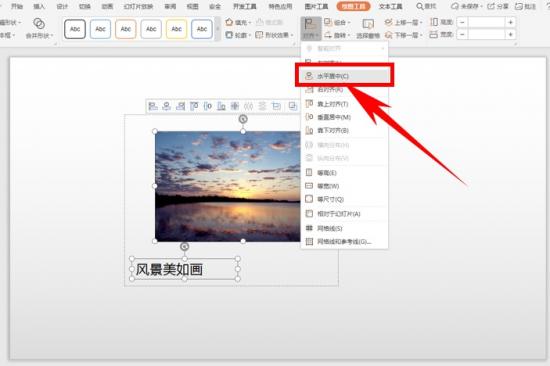Click the 批注 comment button
The image size is (550, 366).
525,6
